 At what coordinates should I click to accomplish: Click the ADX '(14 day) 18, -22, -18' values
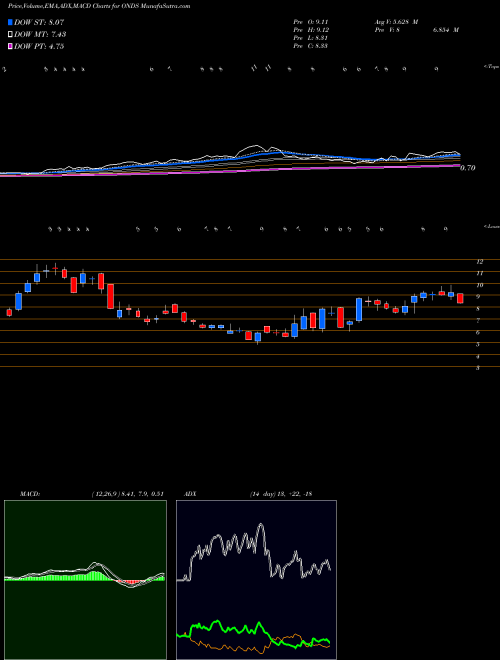(x=280, y=494)
